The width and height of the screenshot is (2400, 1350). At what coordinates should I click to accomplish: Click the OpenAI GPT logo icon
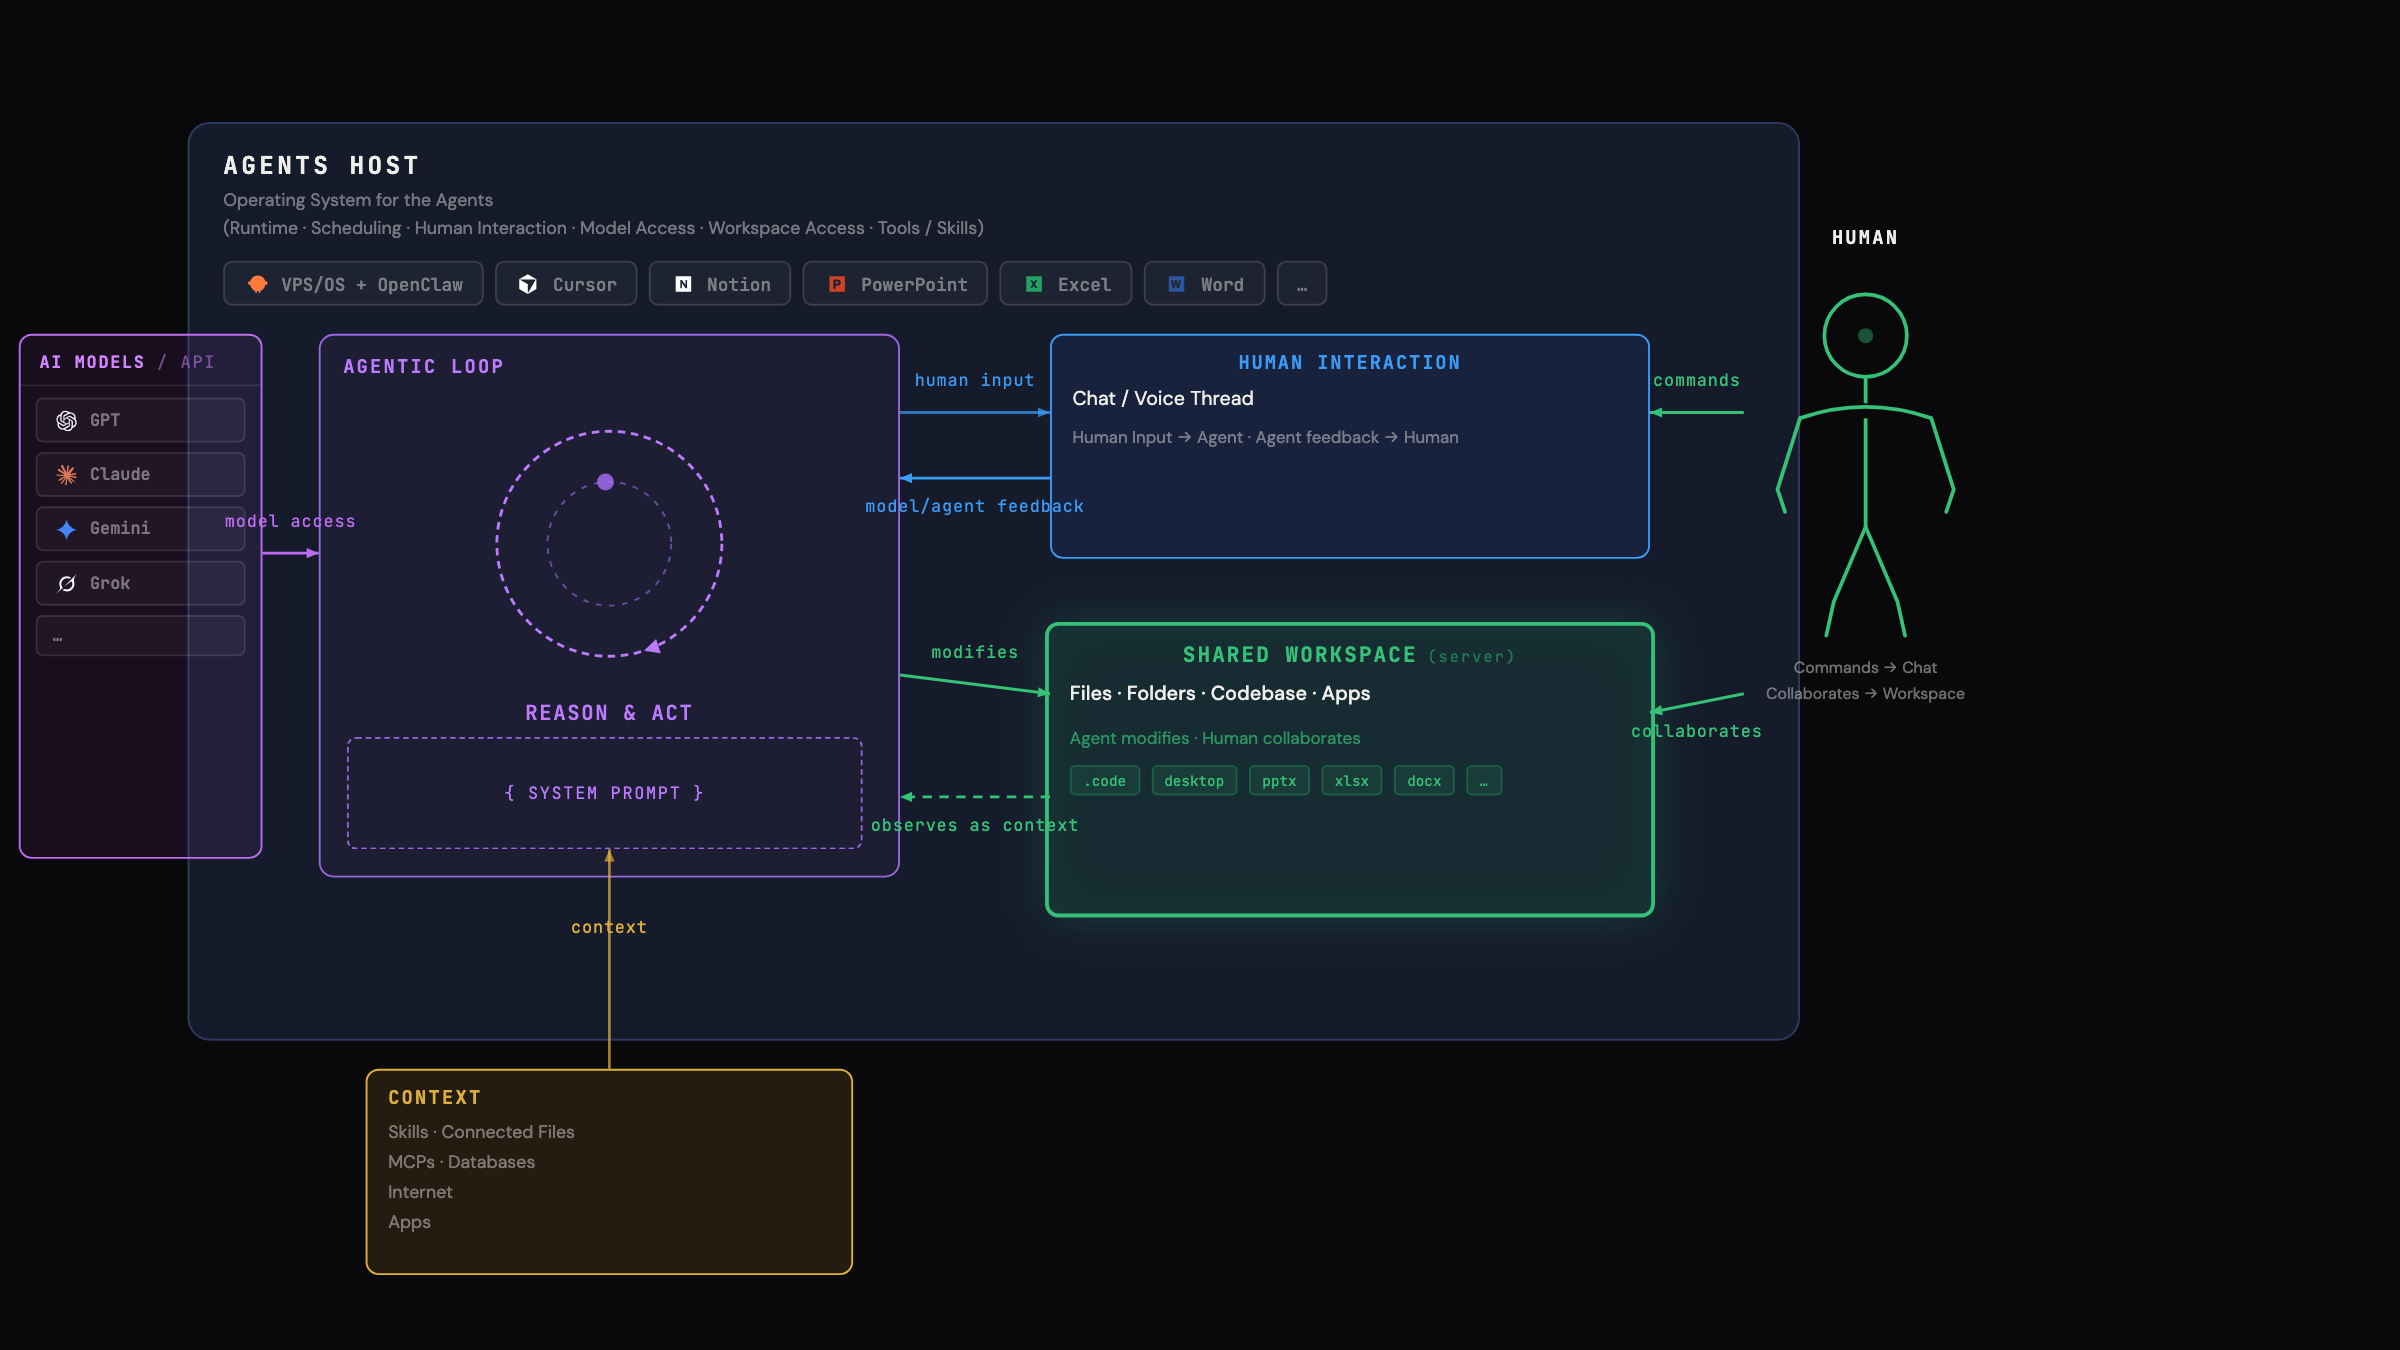pos(67,420)
